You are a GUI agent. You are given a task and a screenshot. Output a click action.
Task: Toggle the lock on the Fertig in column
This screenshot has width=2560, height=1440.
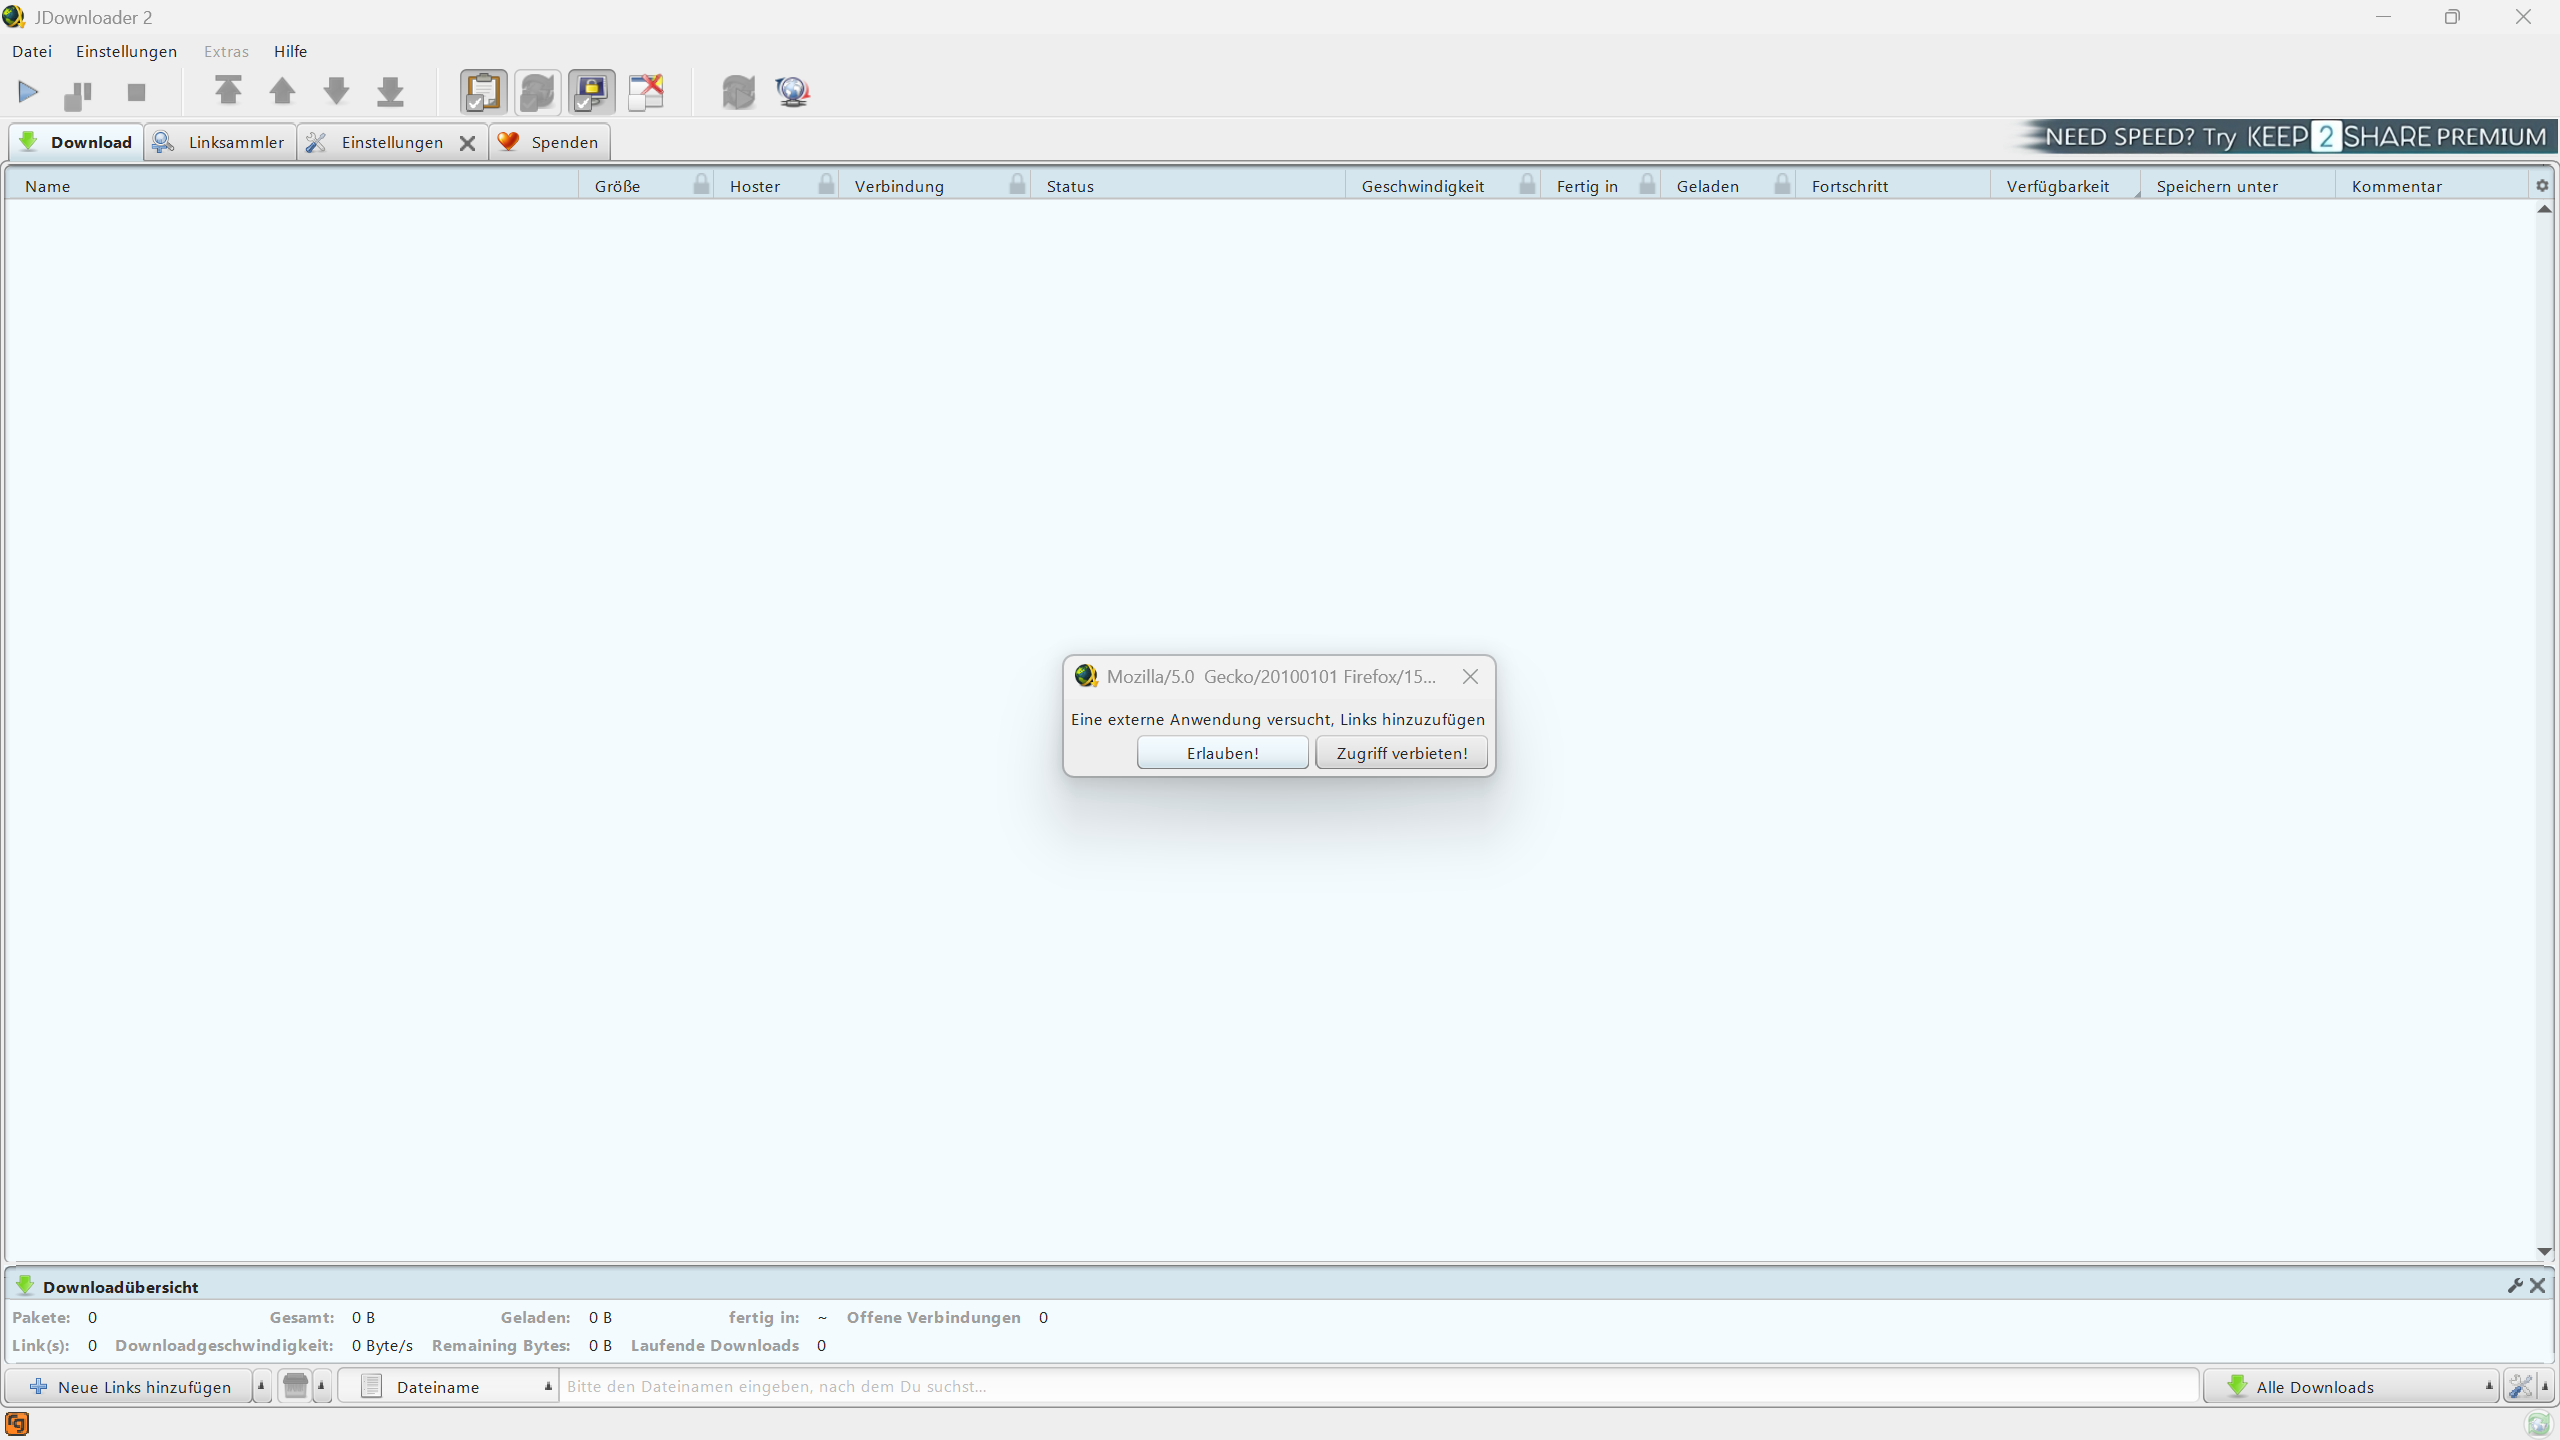click(x=1647, y=184)
